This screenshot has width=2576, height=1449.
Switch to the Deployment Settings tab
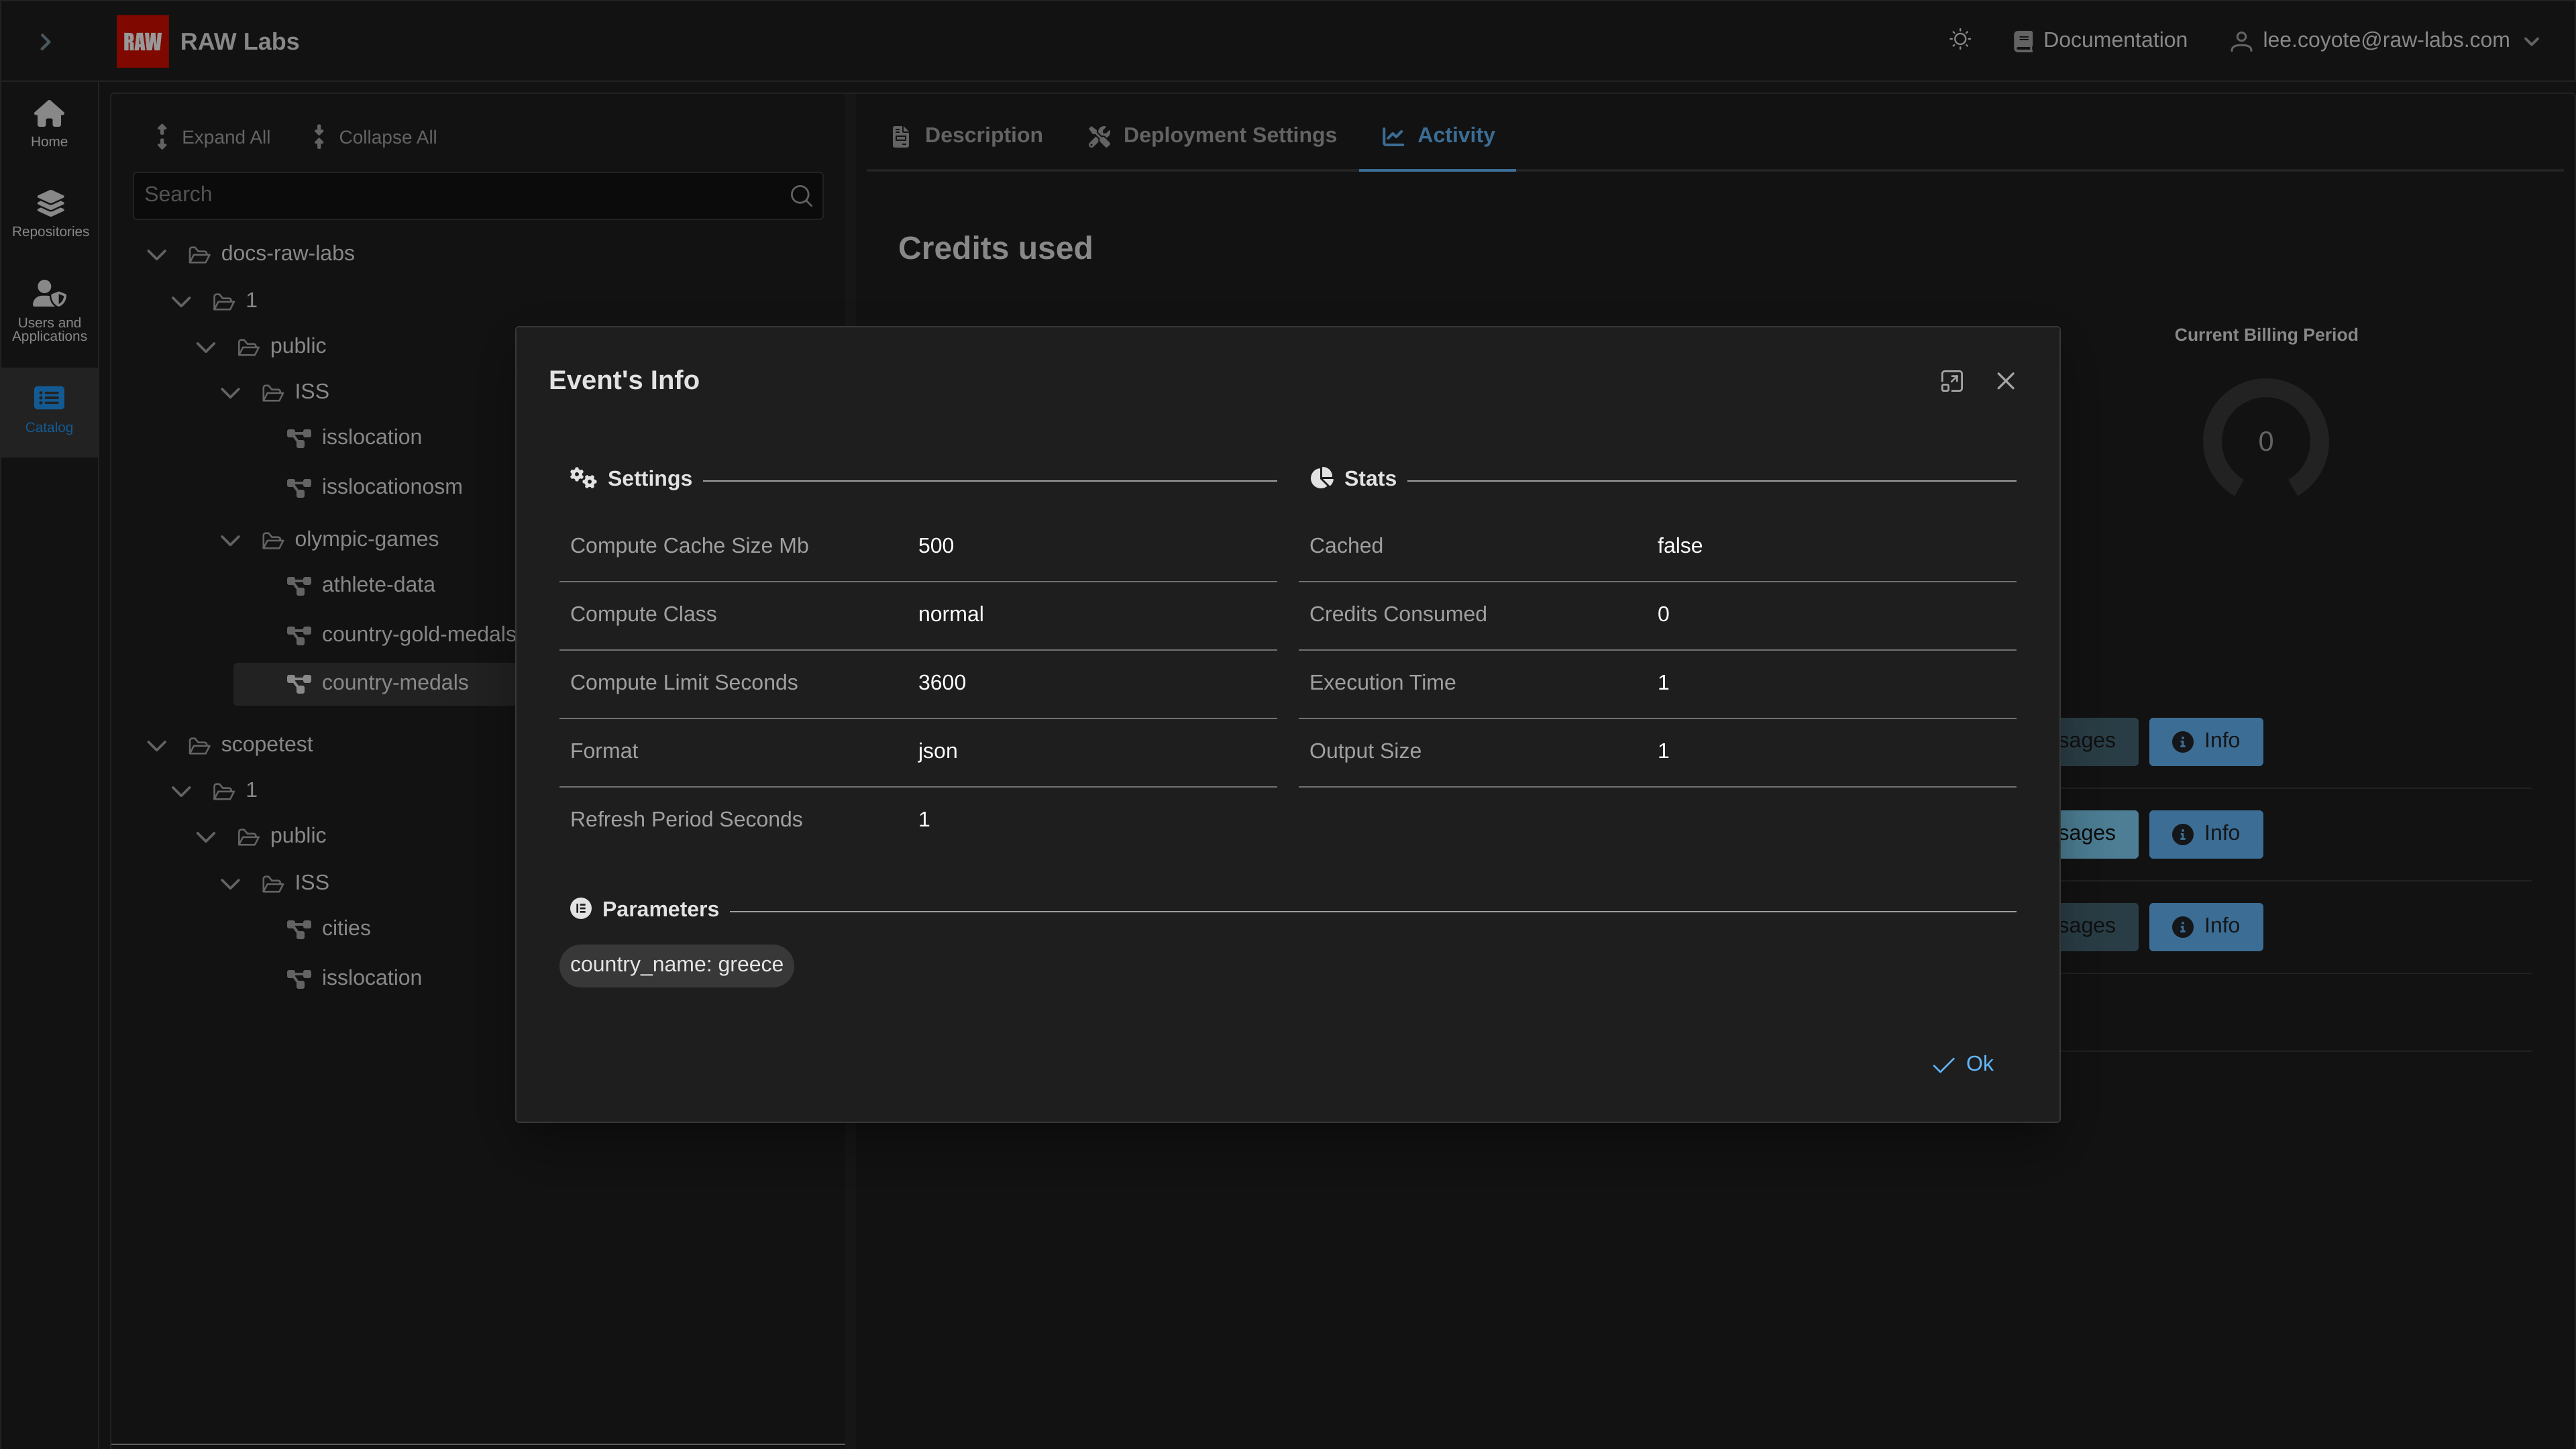(x=1212, y=136)
